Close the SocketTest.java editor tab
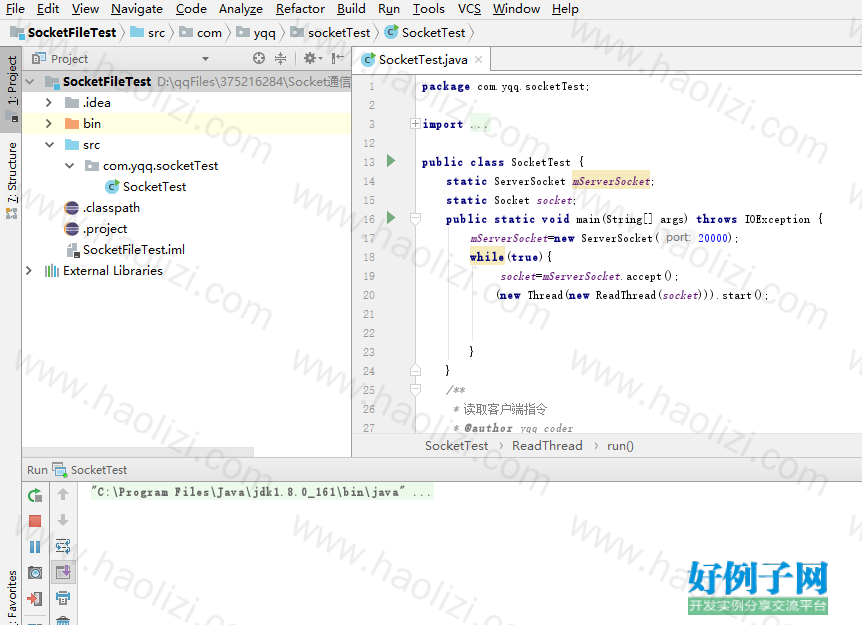This screenshot has height=625, width=862. (478, 59)
